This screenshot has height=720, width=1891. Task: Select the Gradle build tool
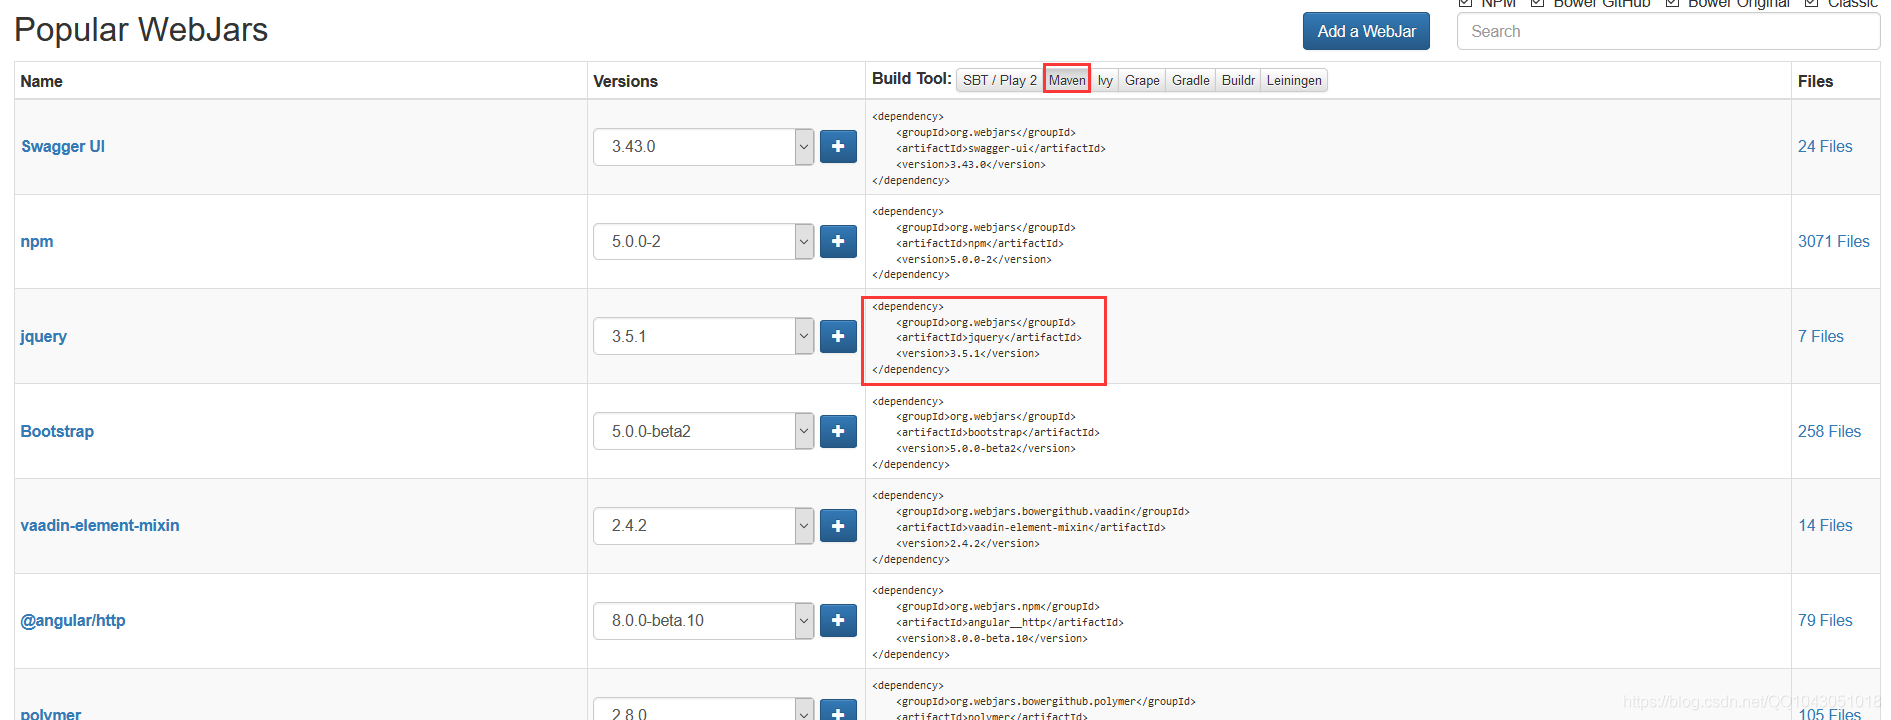click(x=1190, y=80)
